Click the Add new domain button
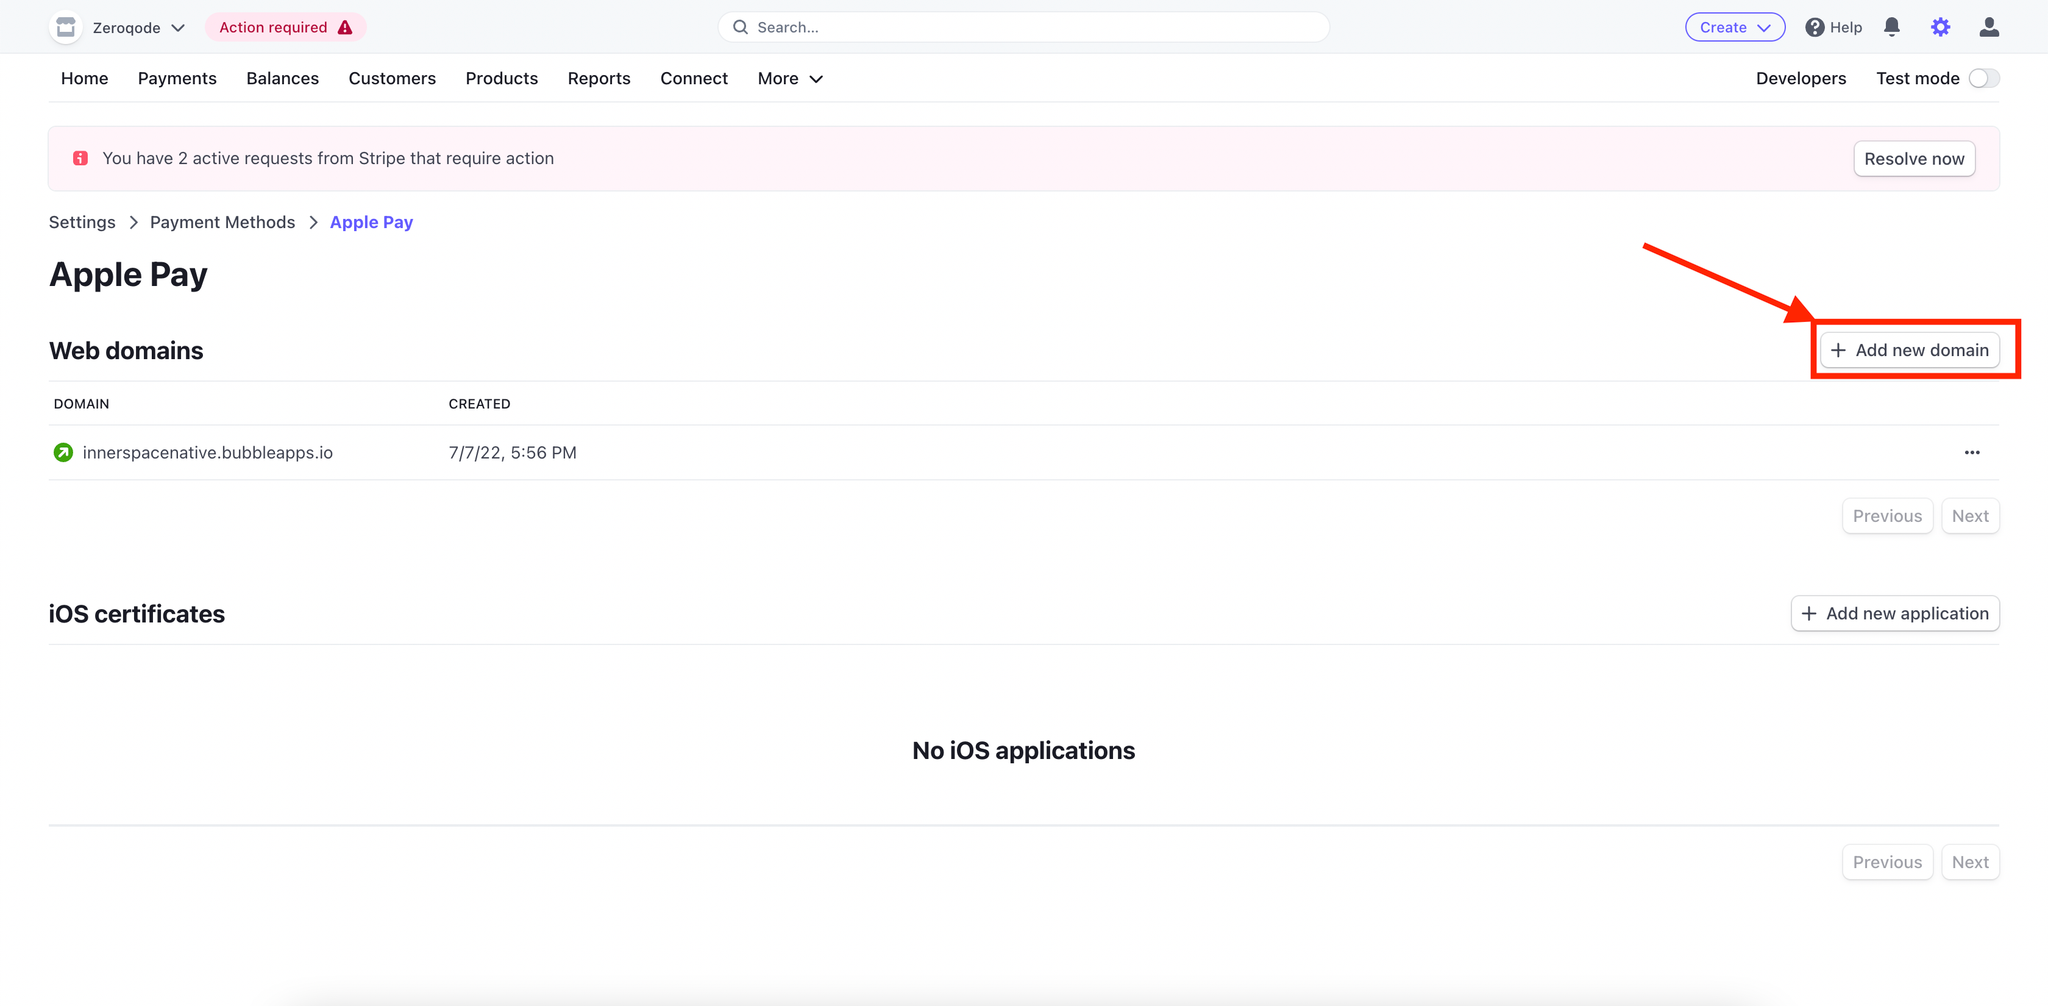 coord(1910,350)
